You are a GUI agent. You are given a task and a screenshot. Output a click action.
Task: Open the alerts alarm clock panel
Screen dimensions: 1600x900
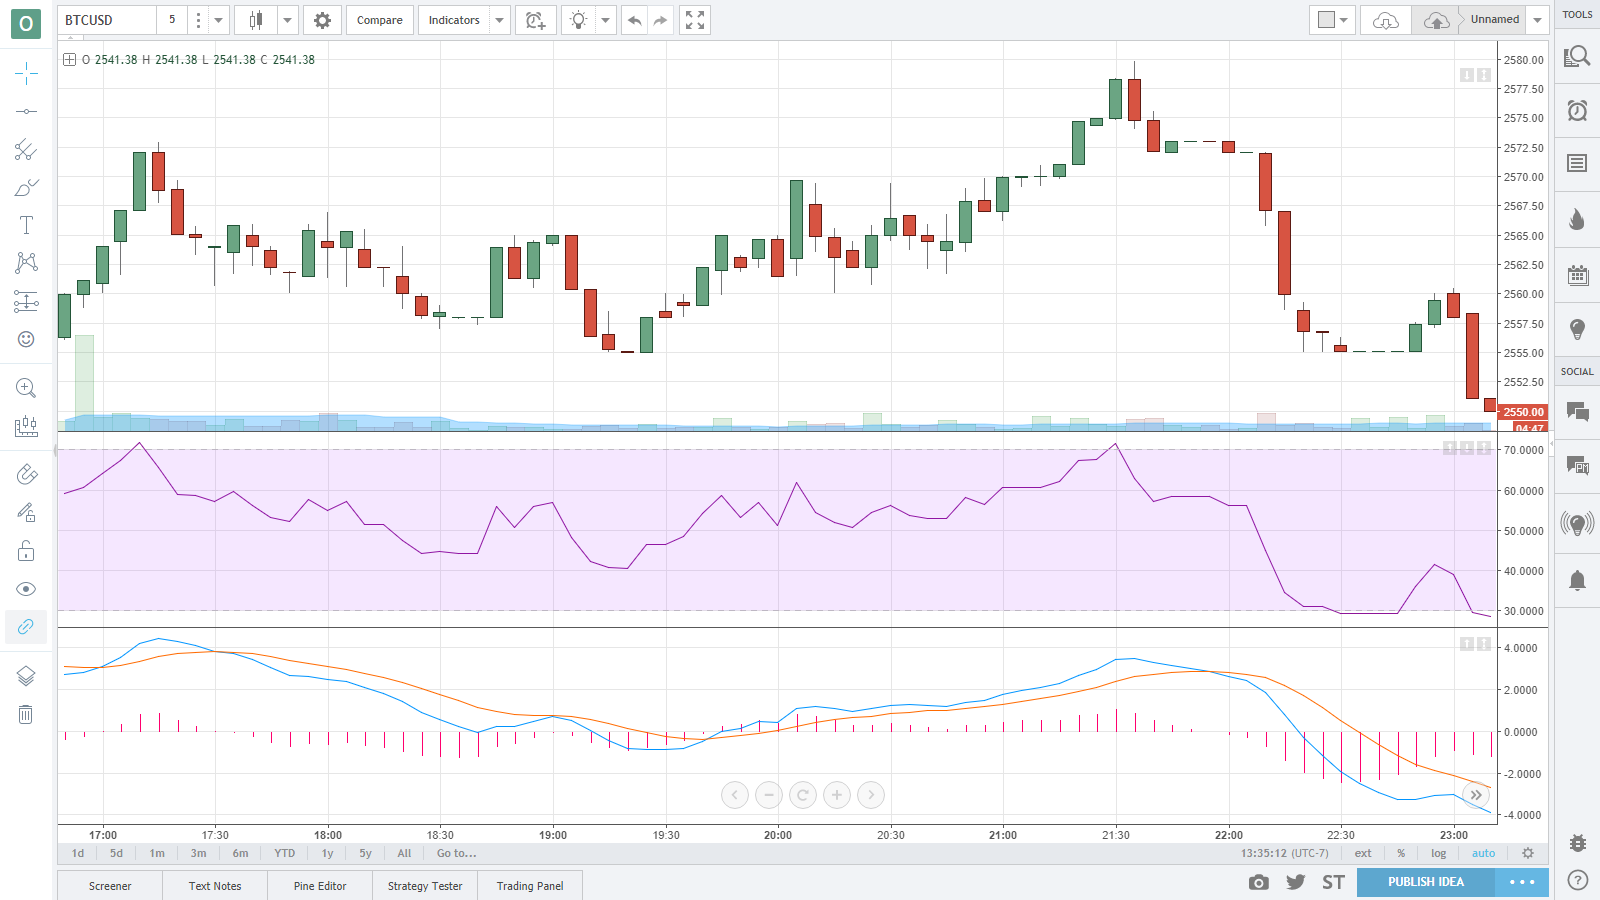1577,110
